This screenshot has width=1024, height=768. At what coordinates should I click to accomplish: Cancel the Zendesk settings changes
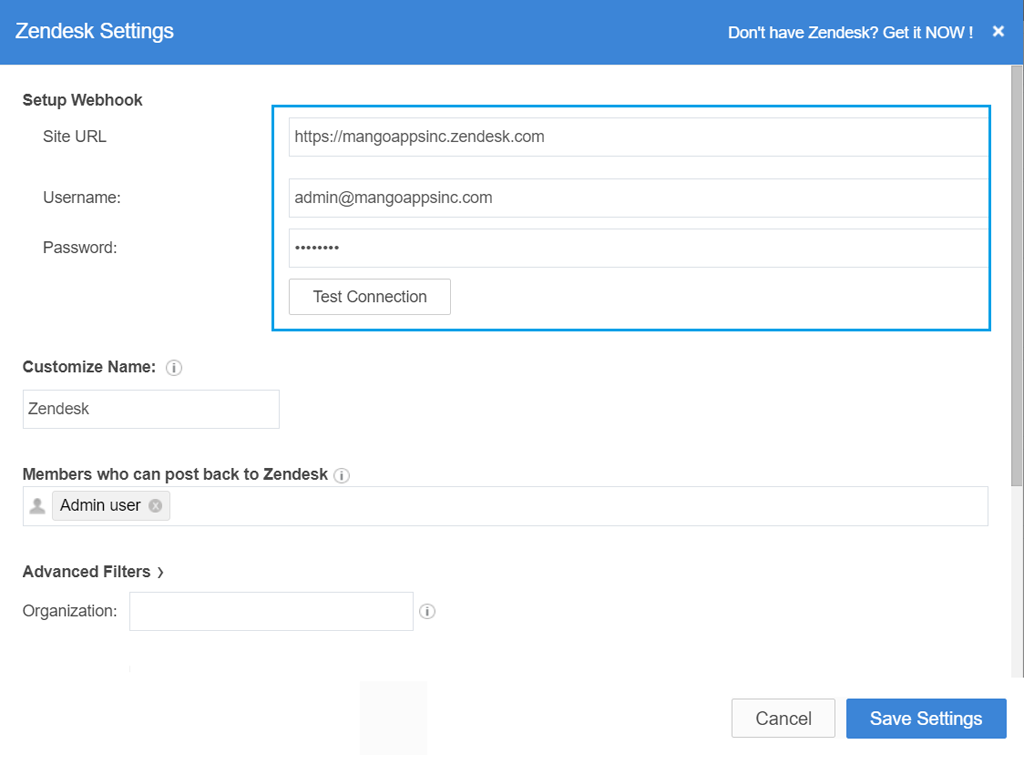pos(783,718)
